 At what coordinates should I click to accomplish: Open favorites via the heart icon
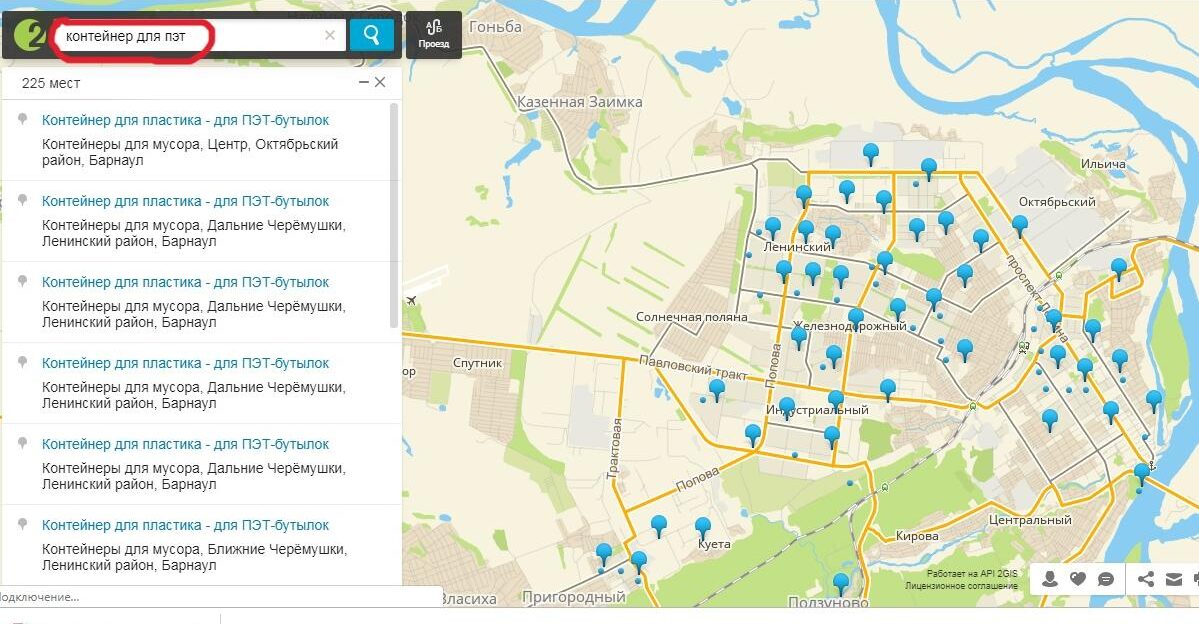click(x=1078, y=580)
